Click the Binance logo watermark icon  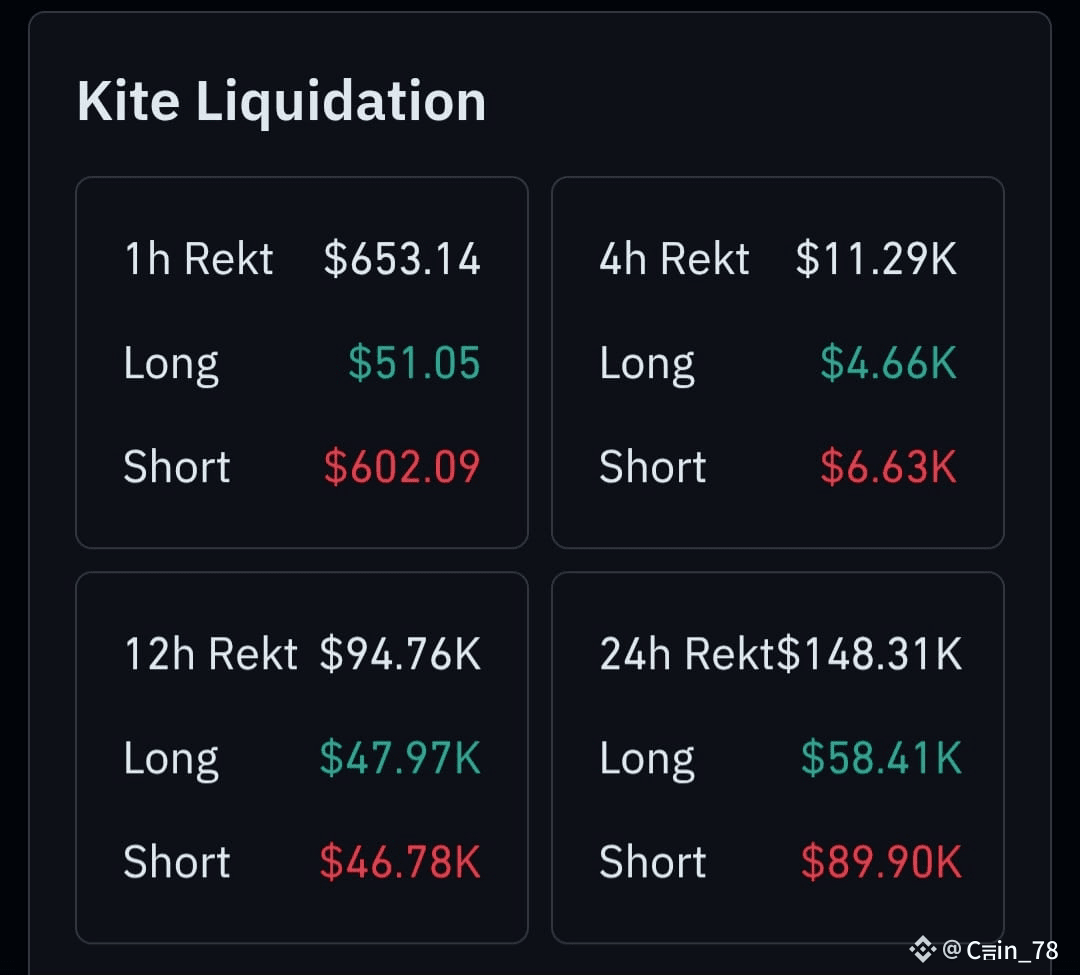pyautogui.click(x=921, y=949)
